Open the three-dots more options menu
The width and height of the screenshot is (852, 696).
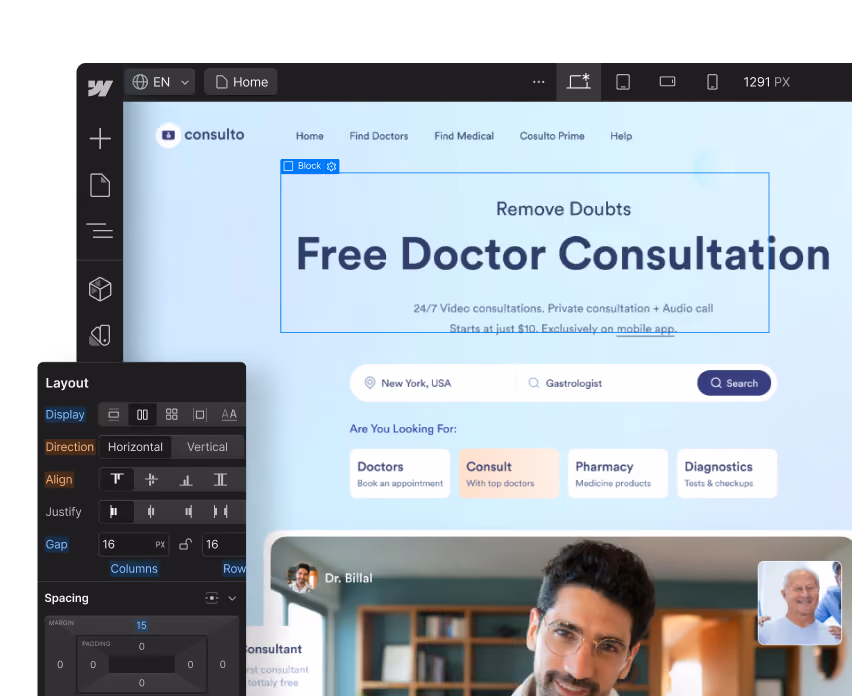tap(538, 82)
